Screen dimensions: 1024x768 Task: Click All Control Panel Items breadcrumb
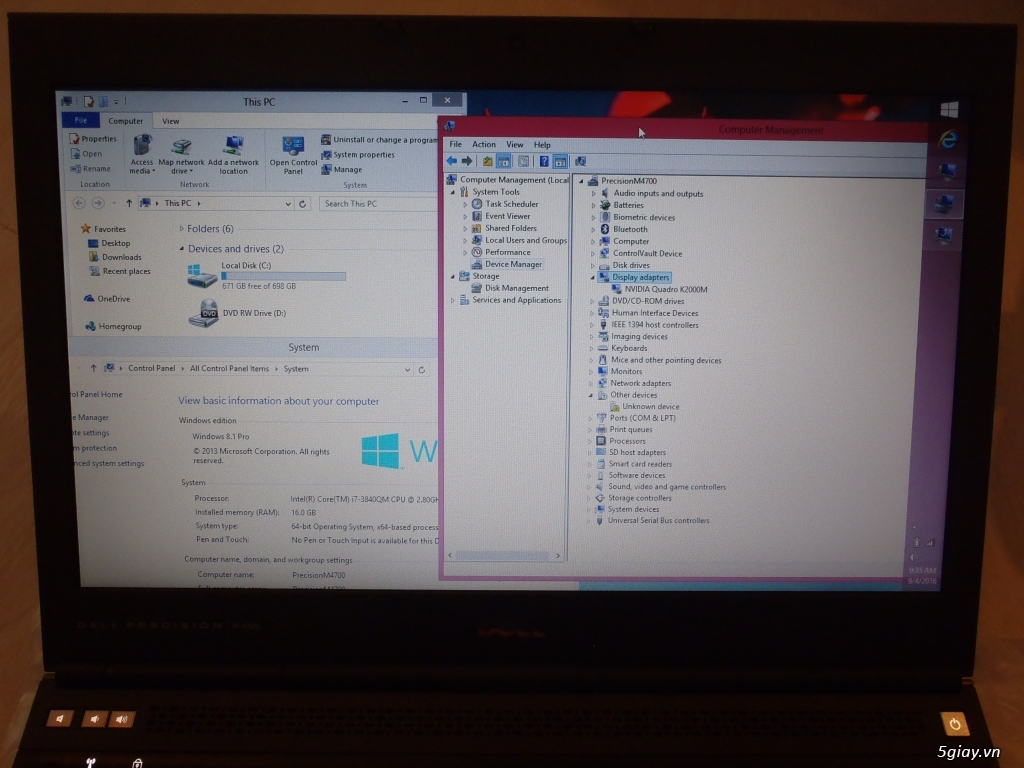[x=229, y=369]
